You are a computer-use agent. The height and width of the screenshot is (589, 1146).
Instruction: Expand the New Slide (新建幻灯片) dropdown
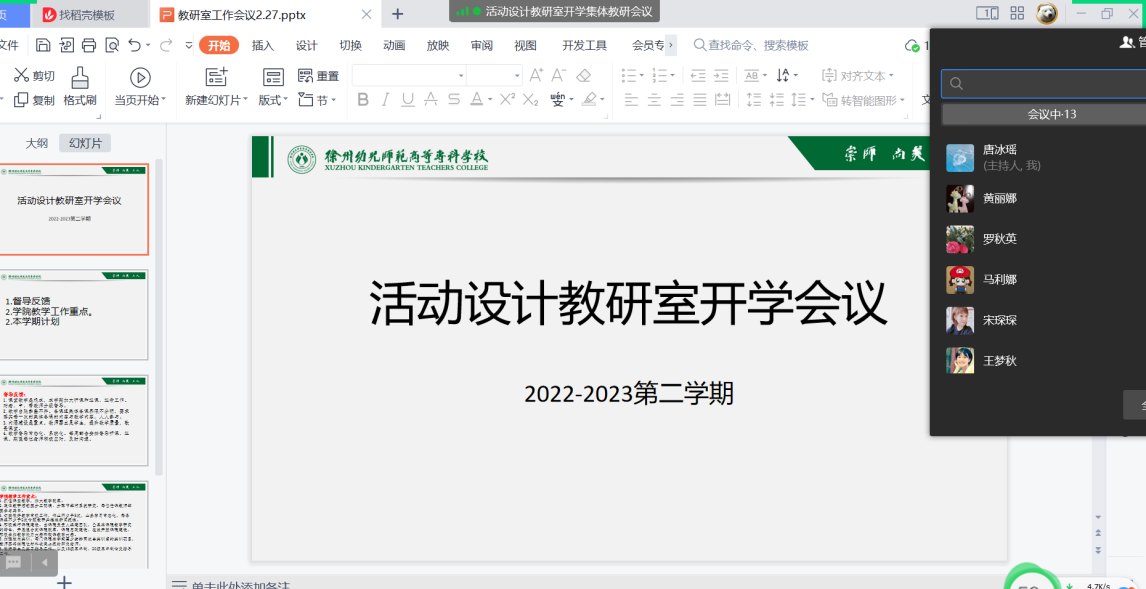(x=246, y=100)
